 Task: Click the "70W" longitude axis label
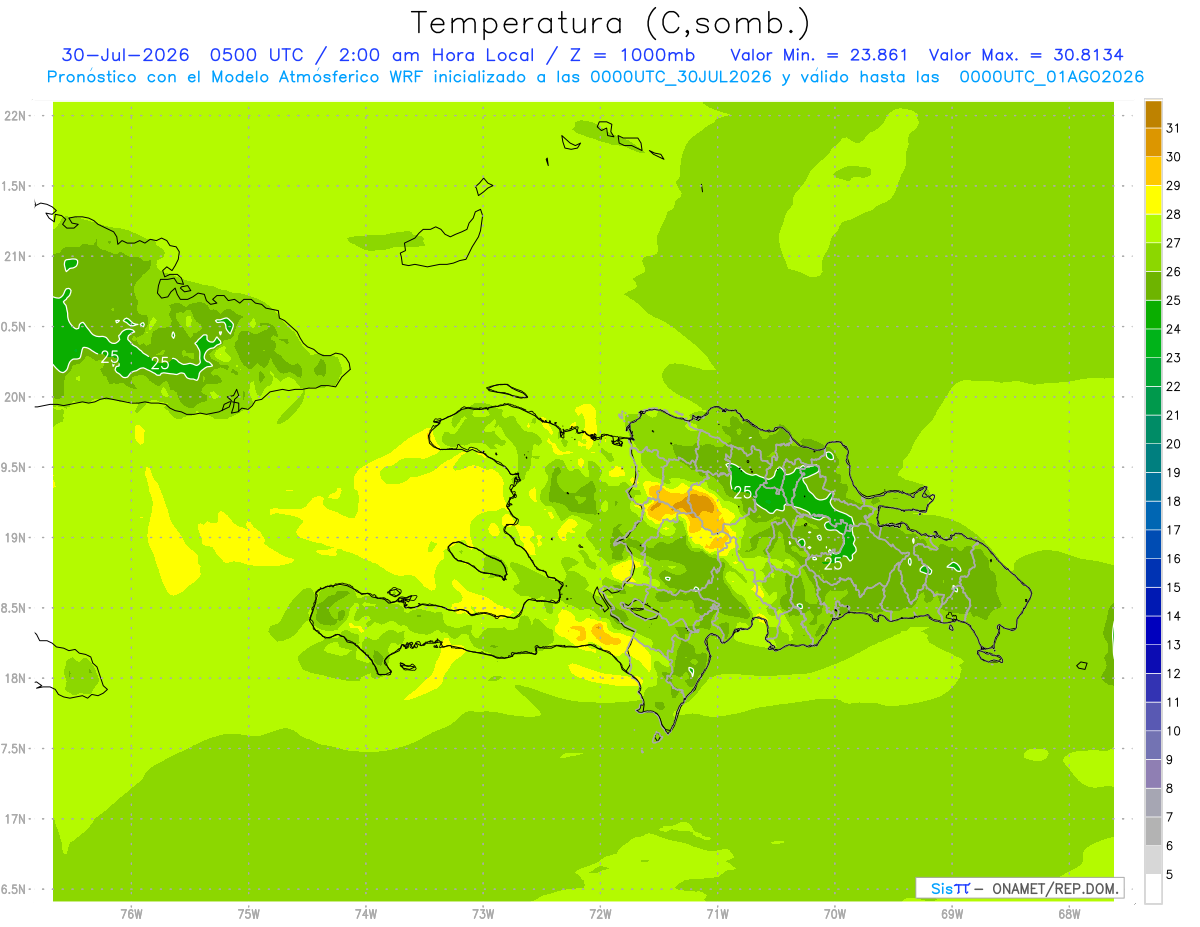click(x=835, y=914)
